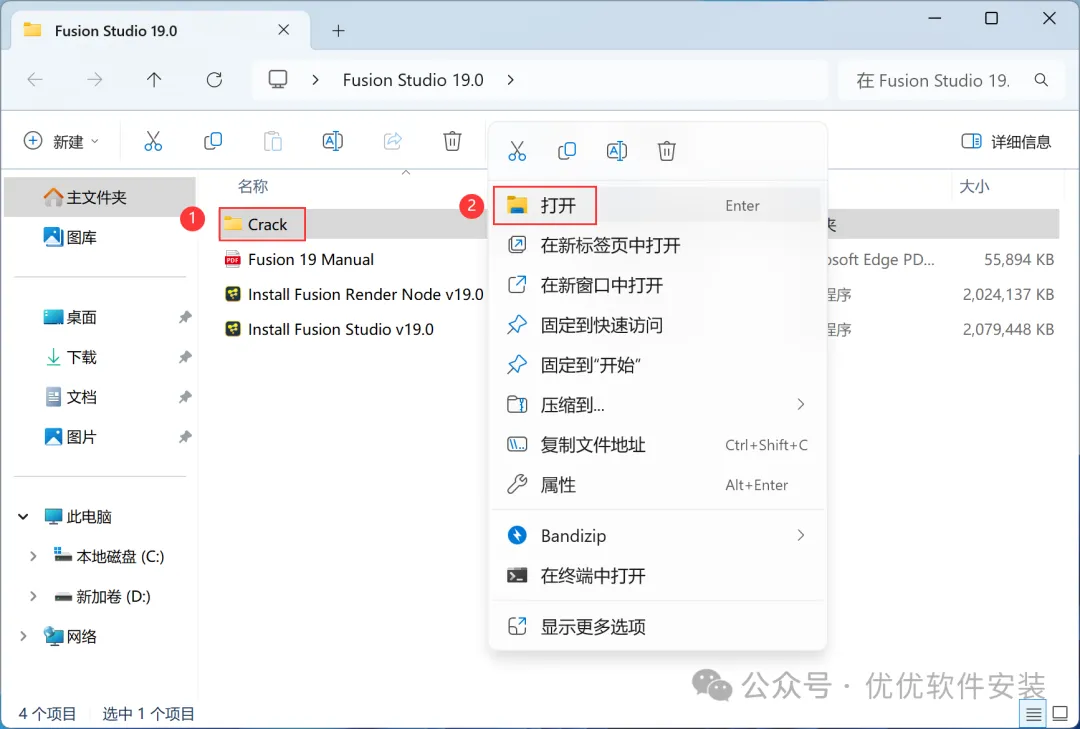Click the search magnifier icon
Image resolution: width=1080 pixels, height=729 pixels.
click(x=1041, y=80)
